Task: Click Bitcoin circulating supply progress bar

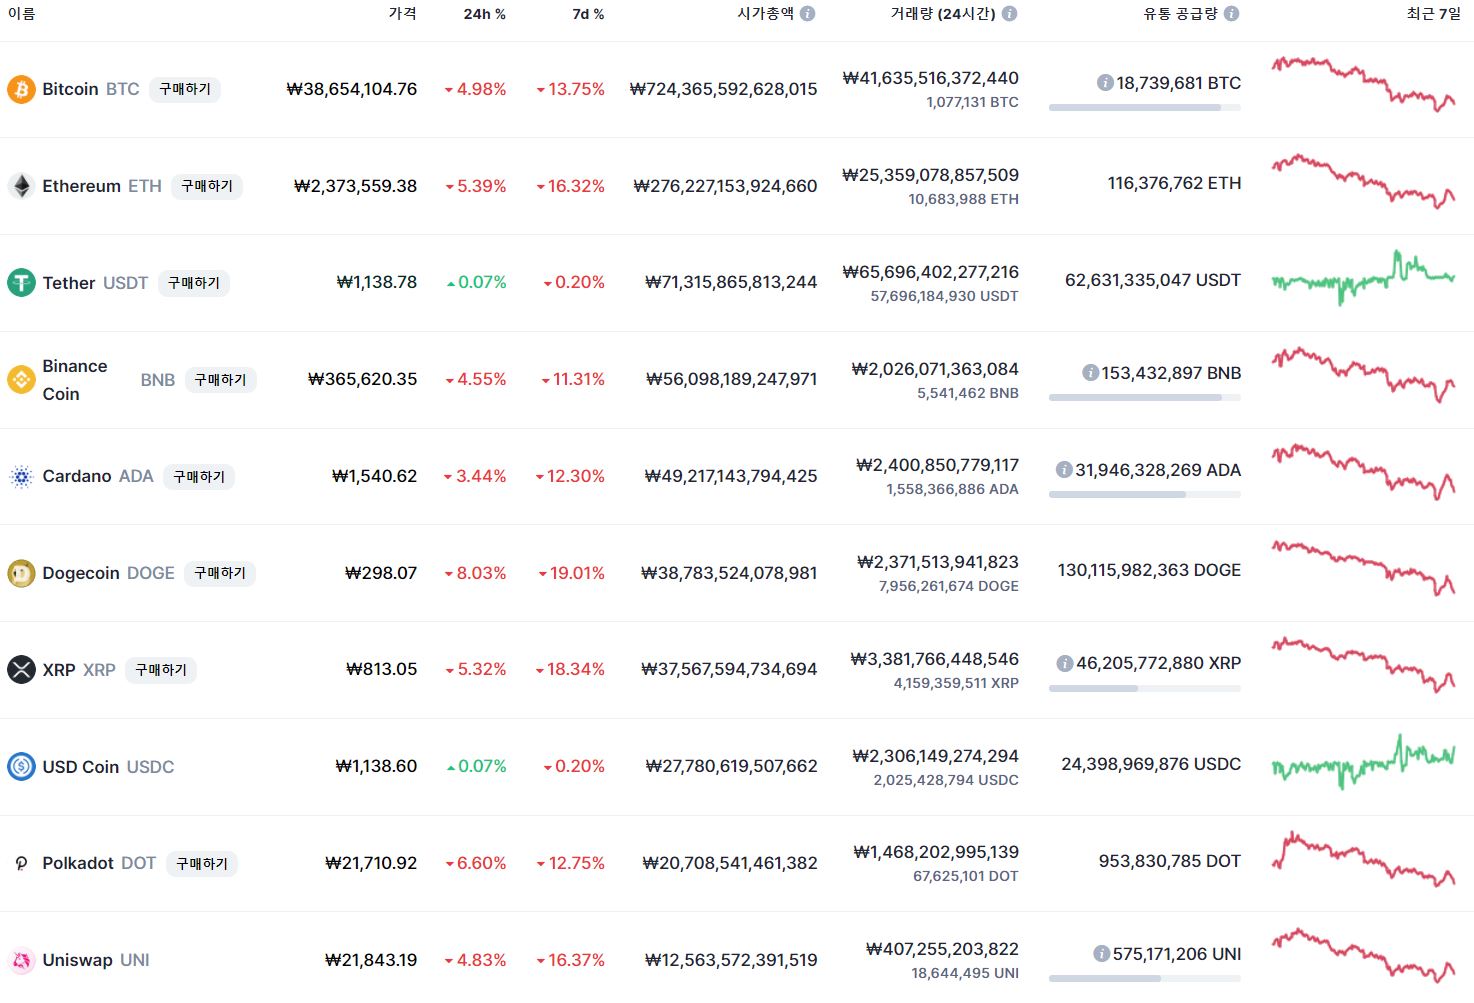Action: pos(1145,107)
